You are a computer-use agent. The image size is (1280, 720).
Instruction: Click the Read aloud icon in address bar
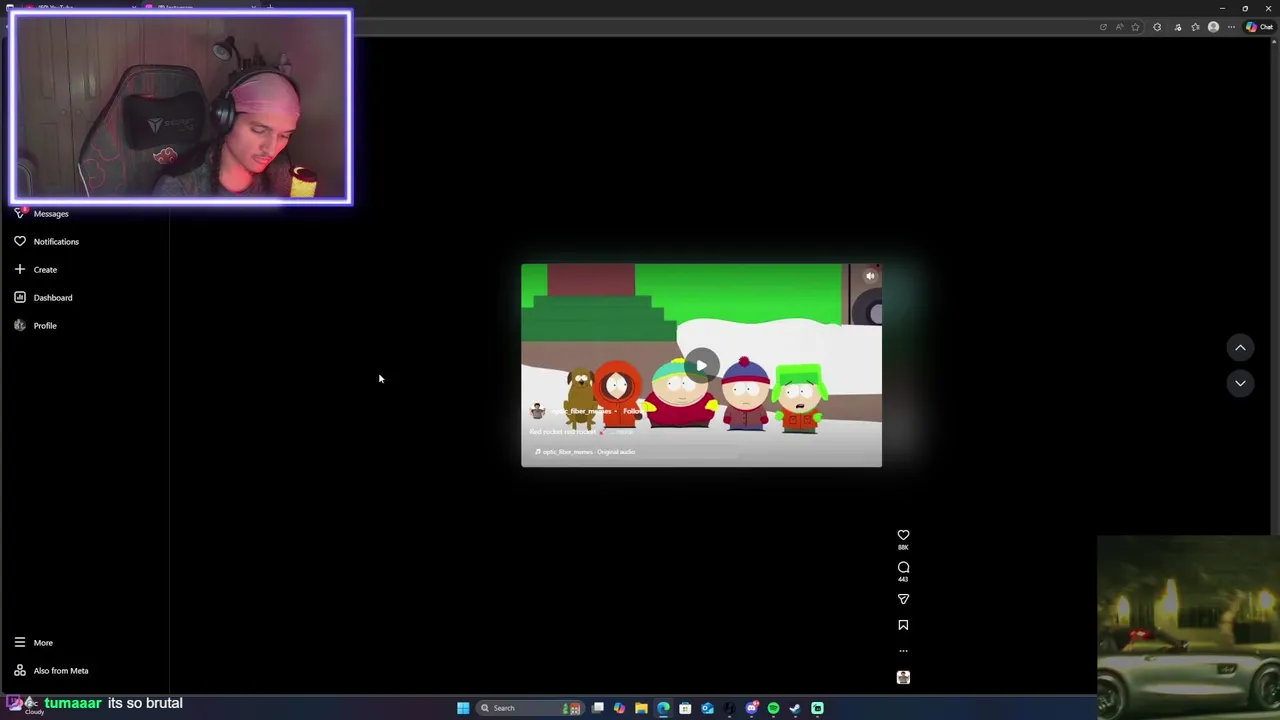coord(1119,27)
